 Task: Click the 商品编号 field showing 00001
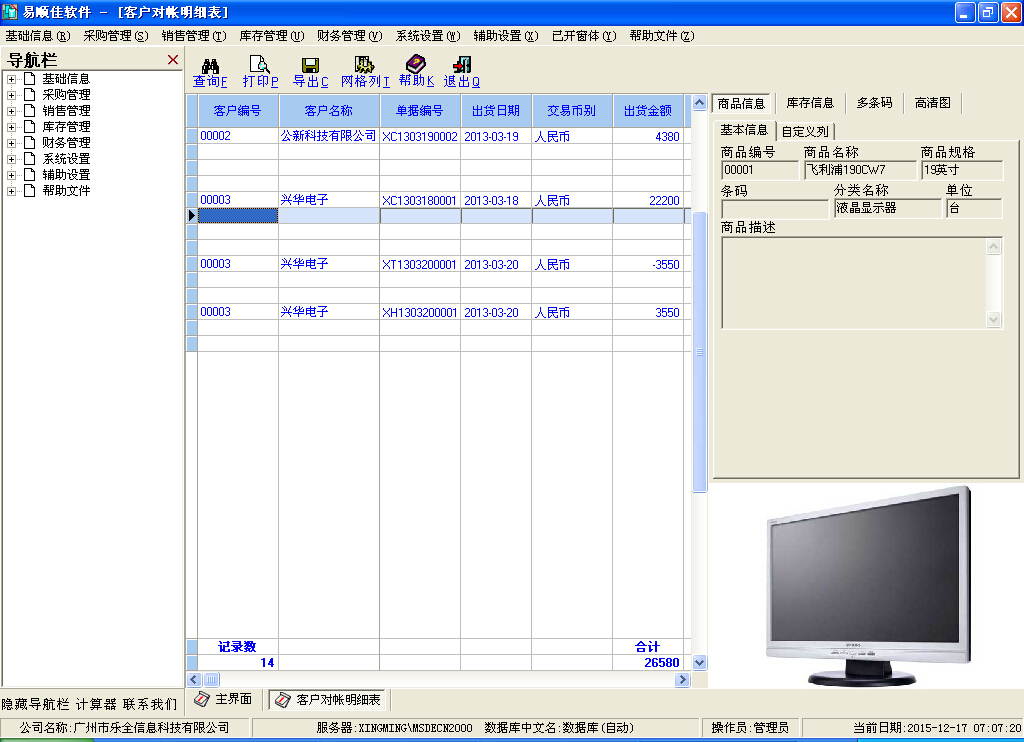pyautogui.click(x=760, y=170)
